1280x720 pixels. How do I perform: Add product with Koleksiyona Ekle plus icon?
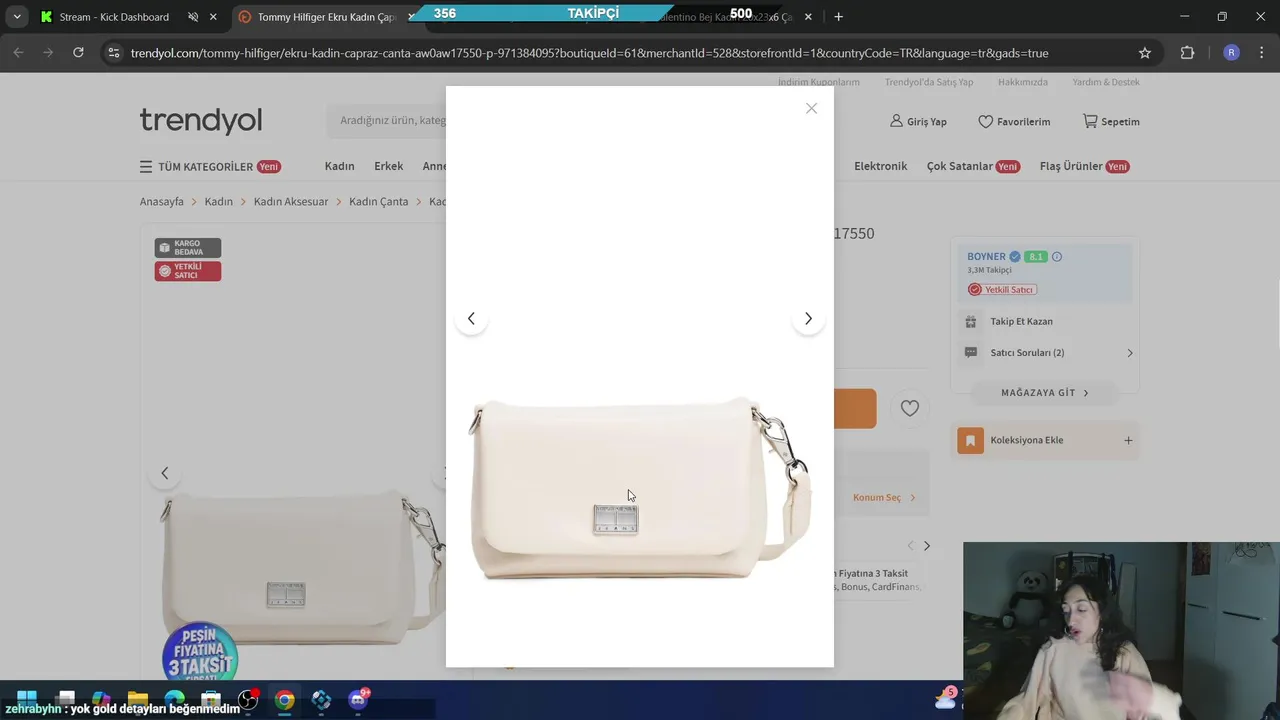pos(1128,440)
